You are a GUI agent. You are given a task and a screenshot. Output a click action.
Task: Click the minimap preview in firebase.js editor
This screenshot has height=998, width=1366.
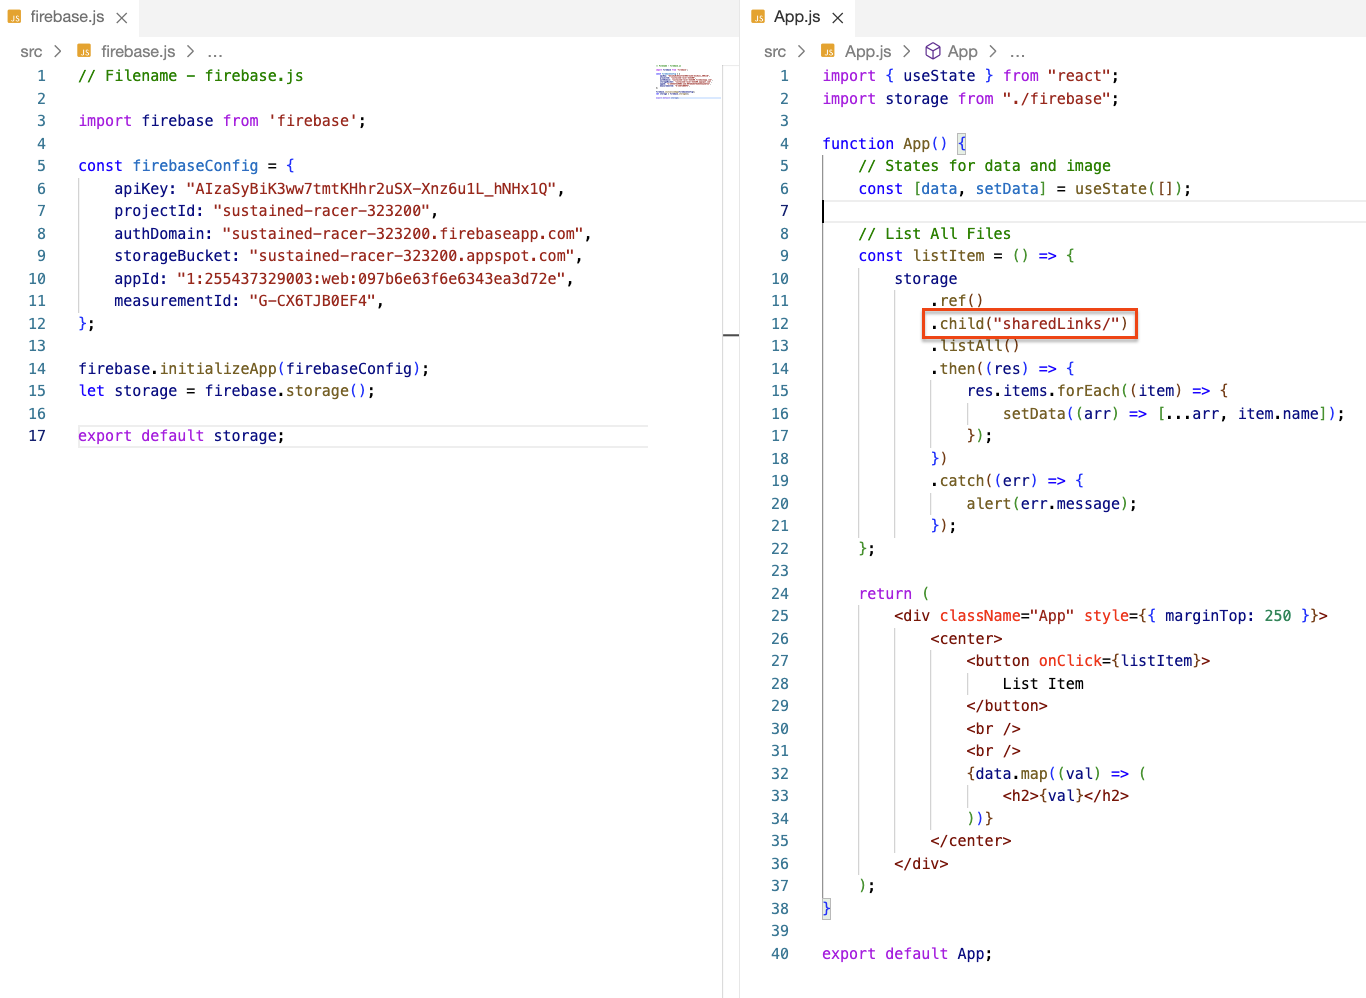click(686, 83)
